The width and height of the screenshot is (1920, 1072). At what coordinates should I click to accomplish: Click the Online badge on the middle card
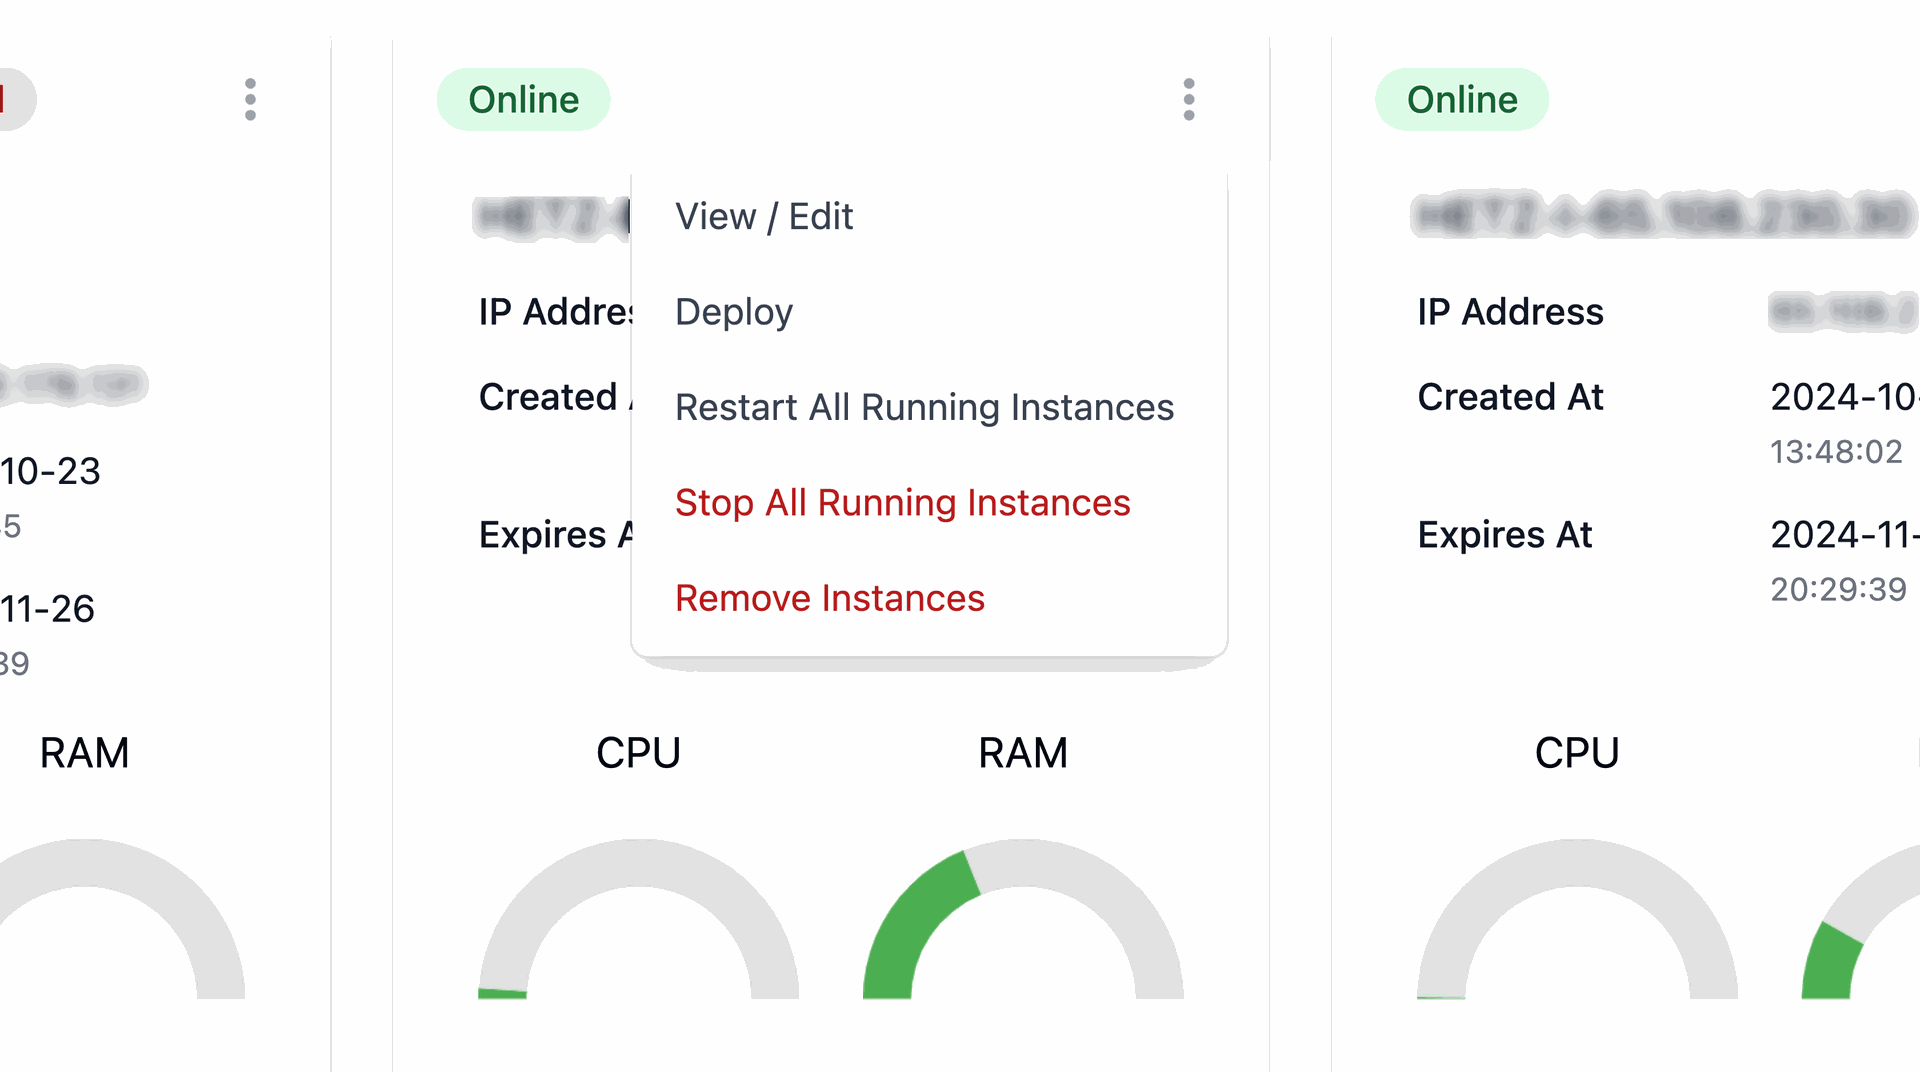click(x=523, y=100)
